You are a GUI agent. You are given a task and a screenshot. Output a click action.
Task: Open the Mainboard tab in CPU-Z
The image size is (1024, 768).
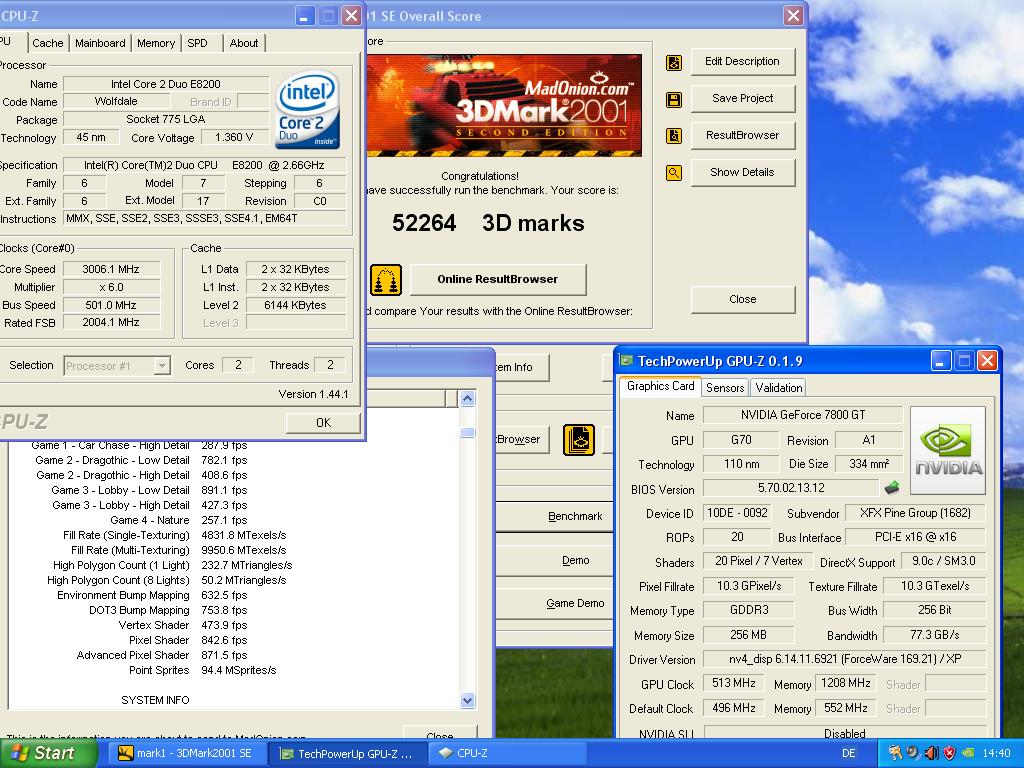click(x=100, y=43)
